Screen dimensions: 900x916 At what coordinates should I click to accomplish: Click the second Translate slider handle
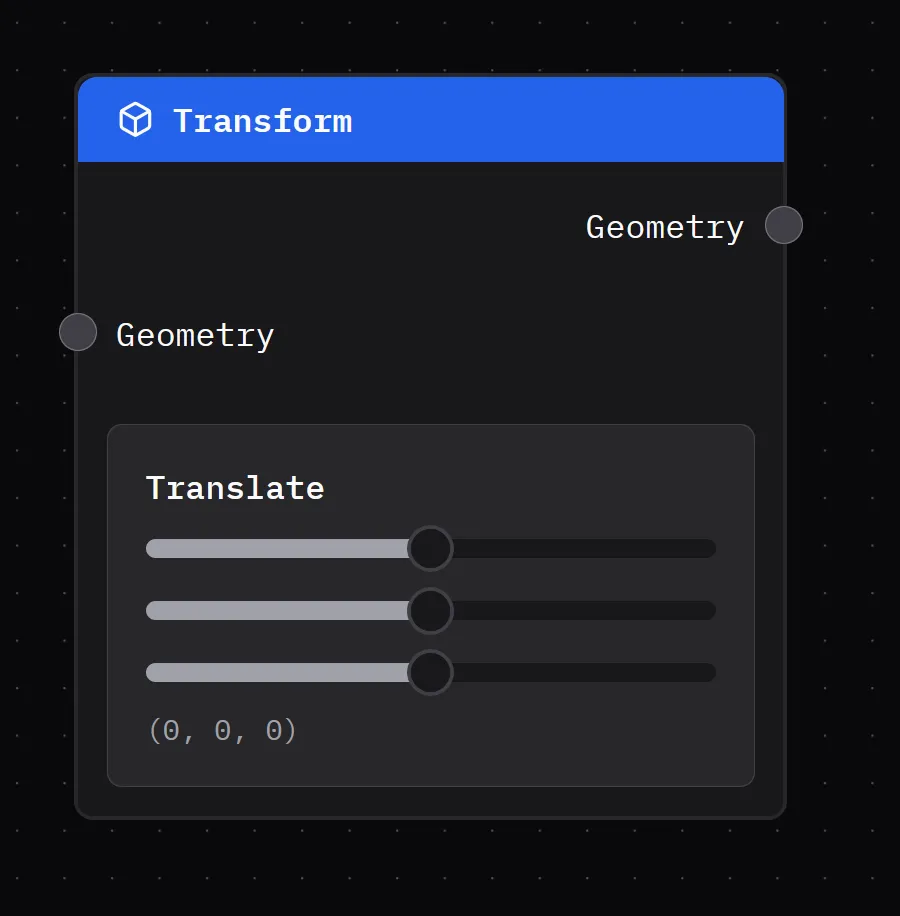(430, 610)
